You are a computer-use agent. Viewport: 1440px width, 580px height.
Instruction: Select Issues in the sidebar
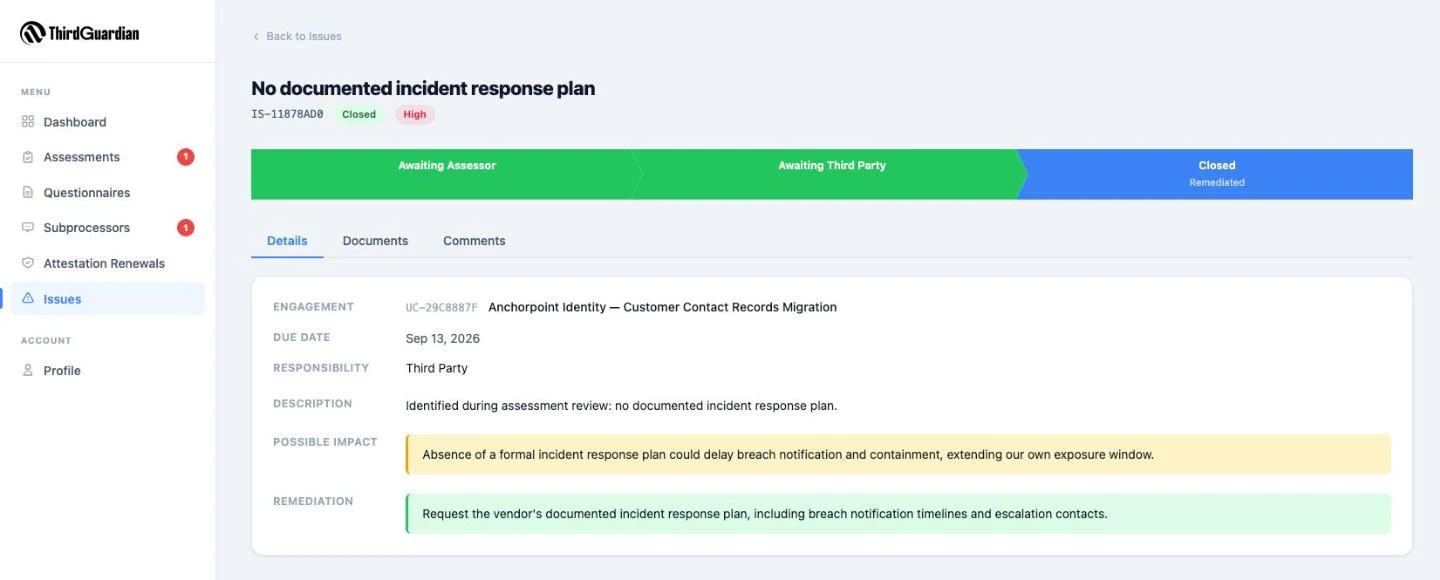108,299
